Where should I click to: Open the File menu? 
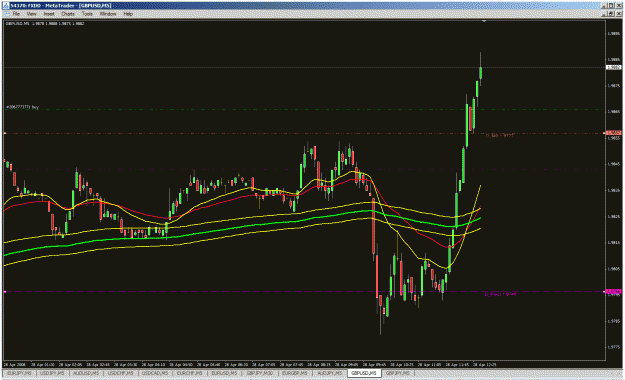click(16, 14)
